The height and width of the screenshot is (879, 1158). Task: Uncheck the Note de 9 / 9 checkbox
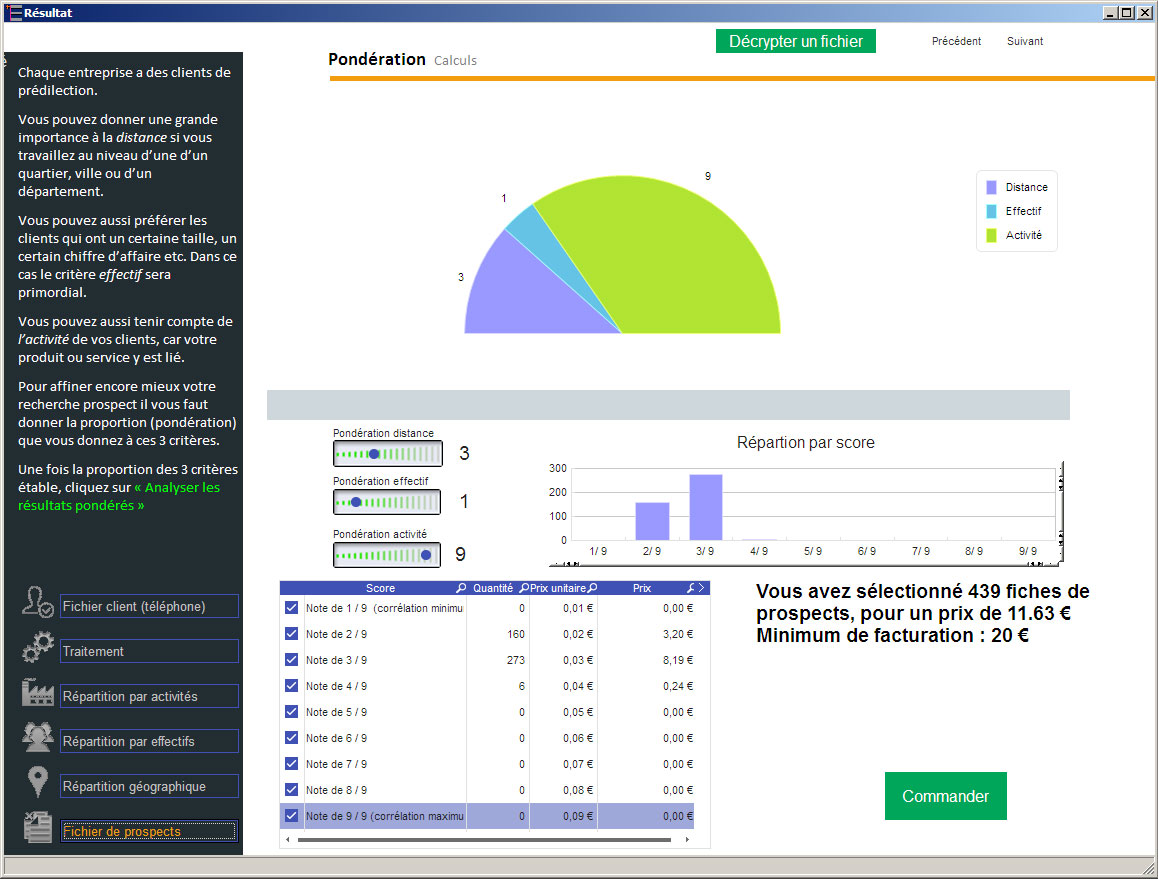(x=291, y=815)
